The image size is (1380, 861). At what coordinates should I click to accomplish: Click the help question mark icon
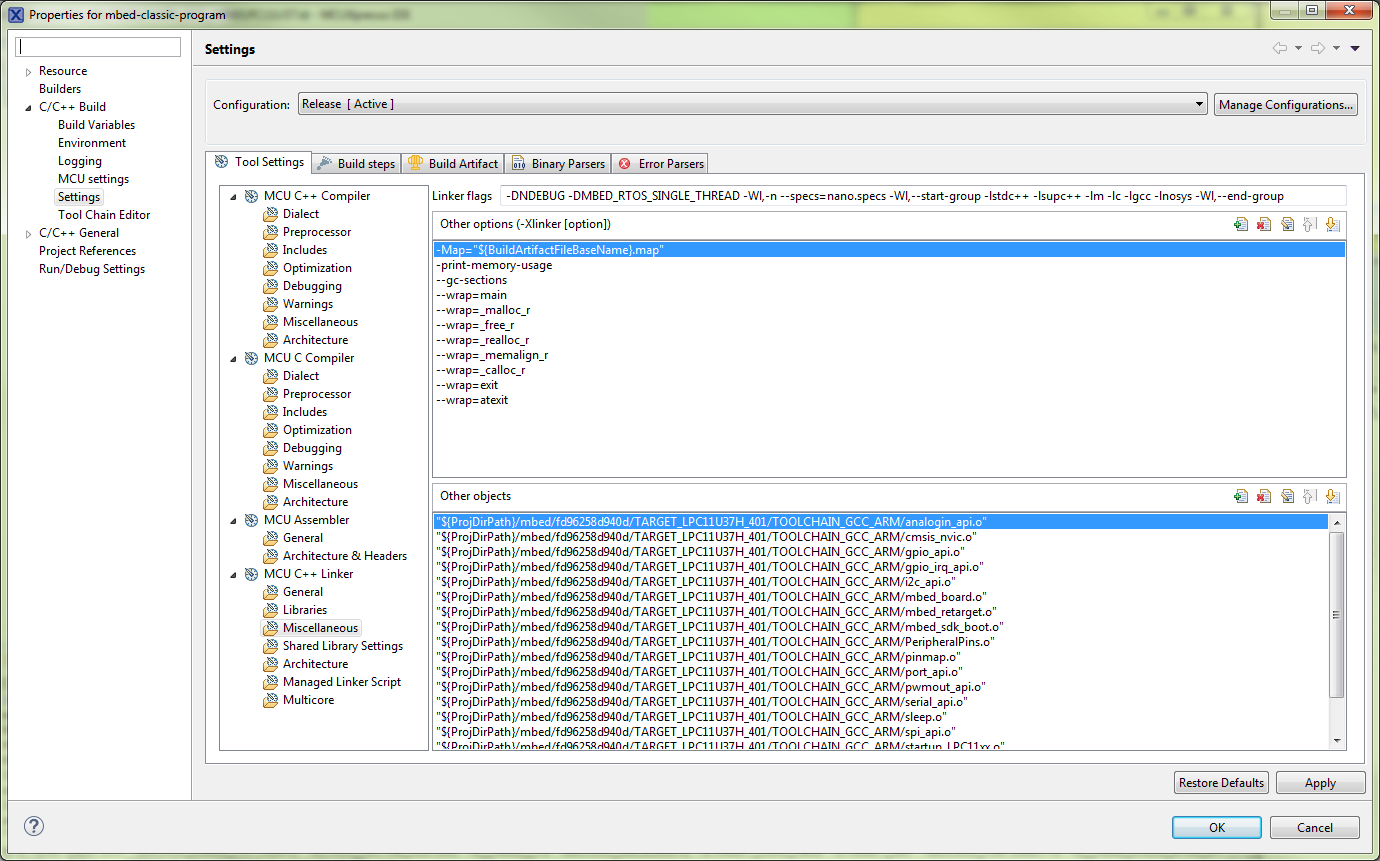tap(34, 826)
